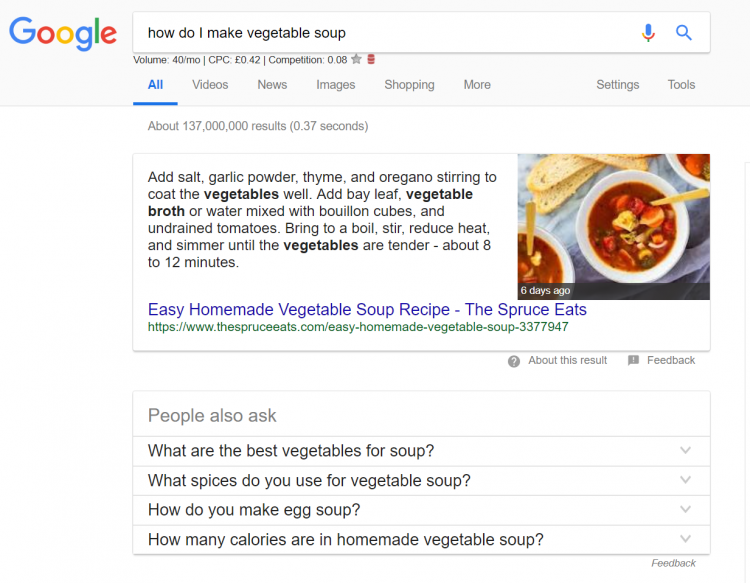The width and height of the screenshot is (750, 583).
Task: Open the Tools search options
Action: coord(681,85)
